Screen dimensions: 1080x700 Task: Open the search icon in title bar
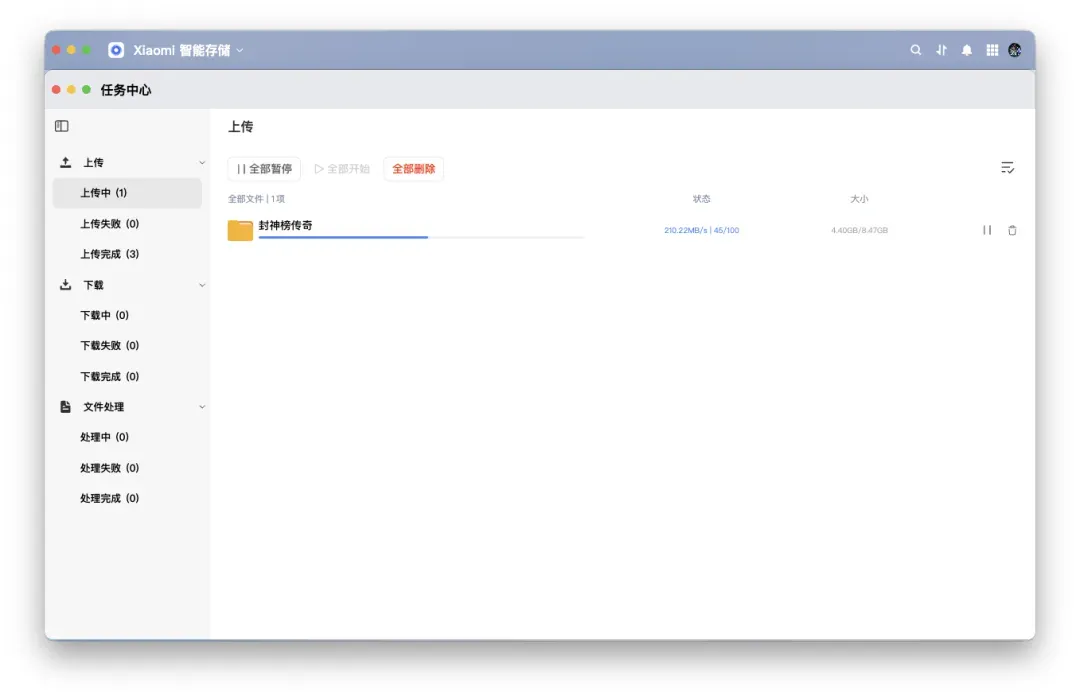(x=915, y=50)
